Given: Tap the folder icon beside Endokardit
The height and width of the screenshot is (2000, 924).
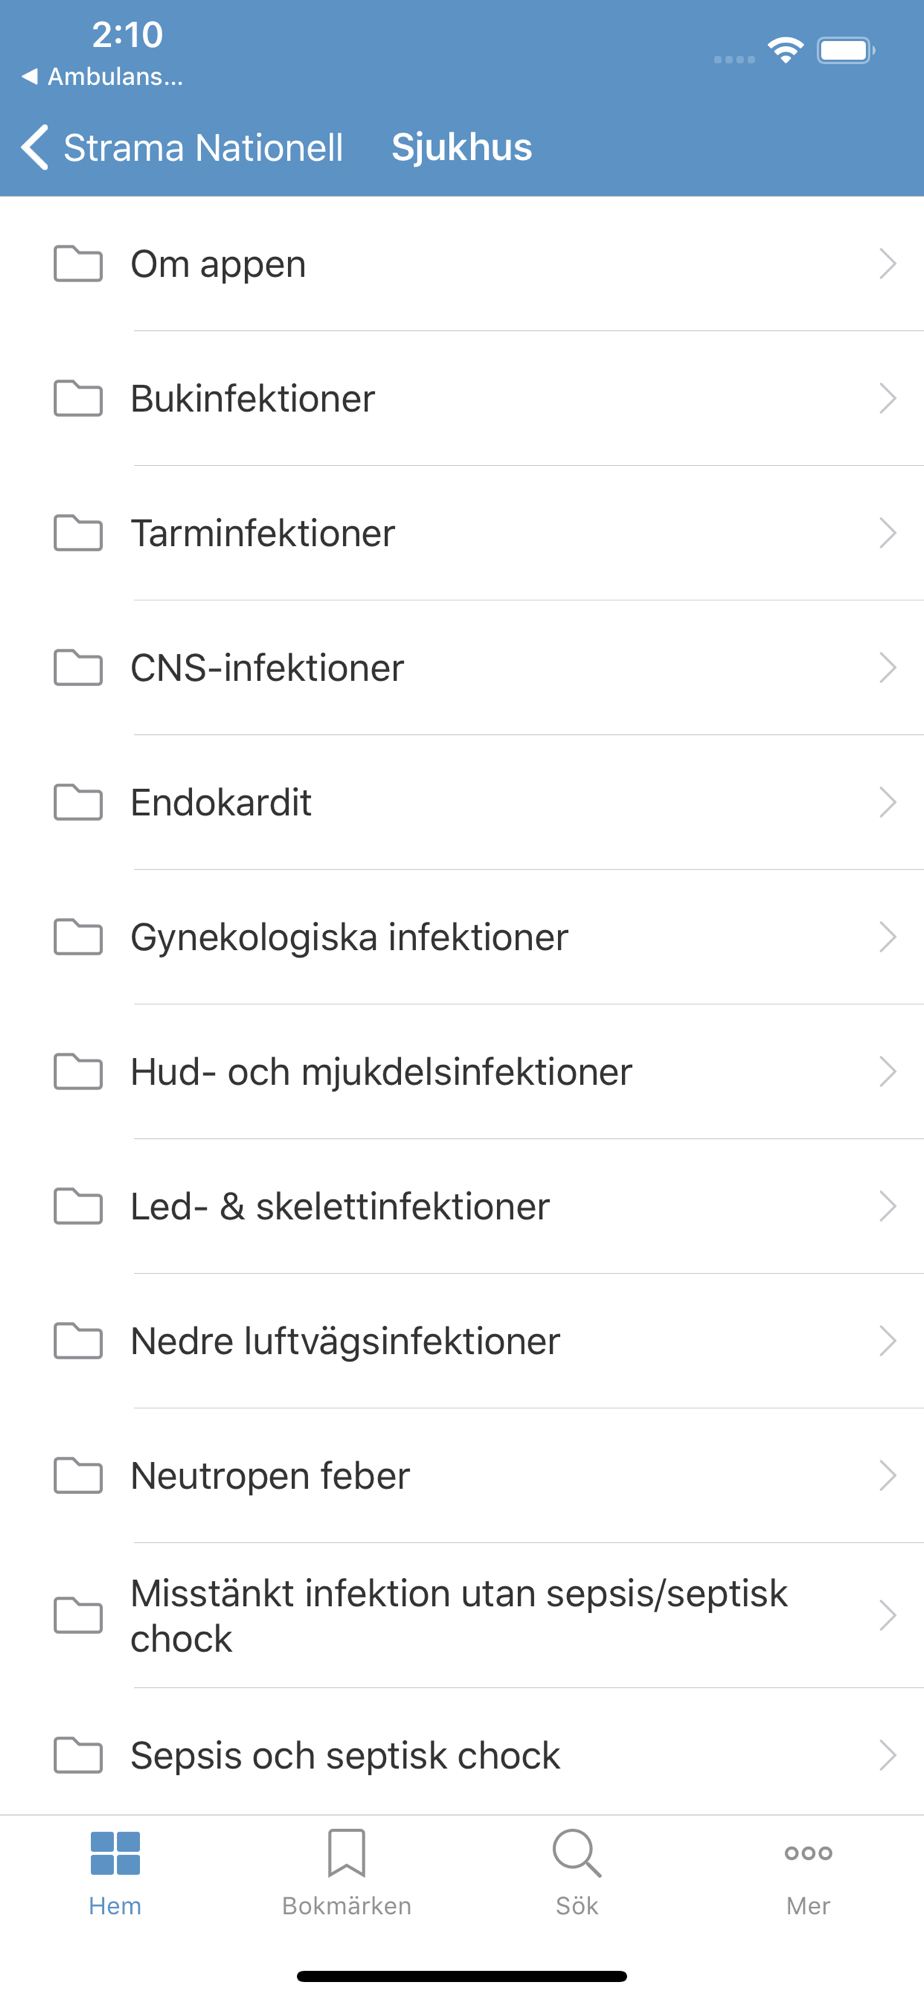Looking at the screenshot, I should click(x=78, y=802).
